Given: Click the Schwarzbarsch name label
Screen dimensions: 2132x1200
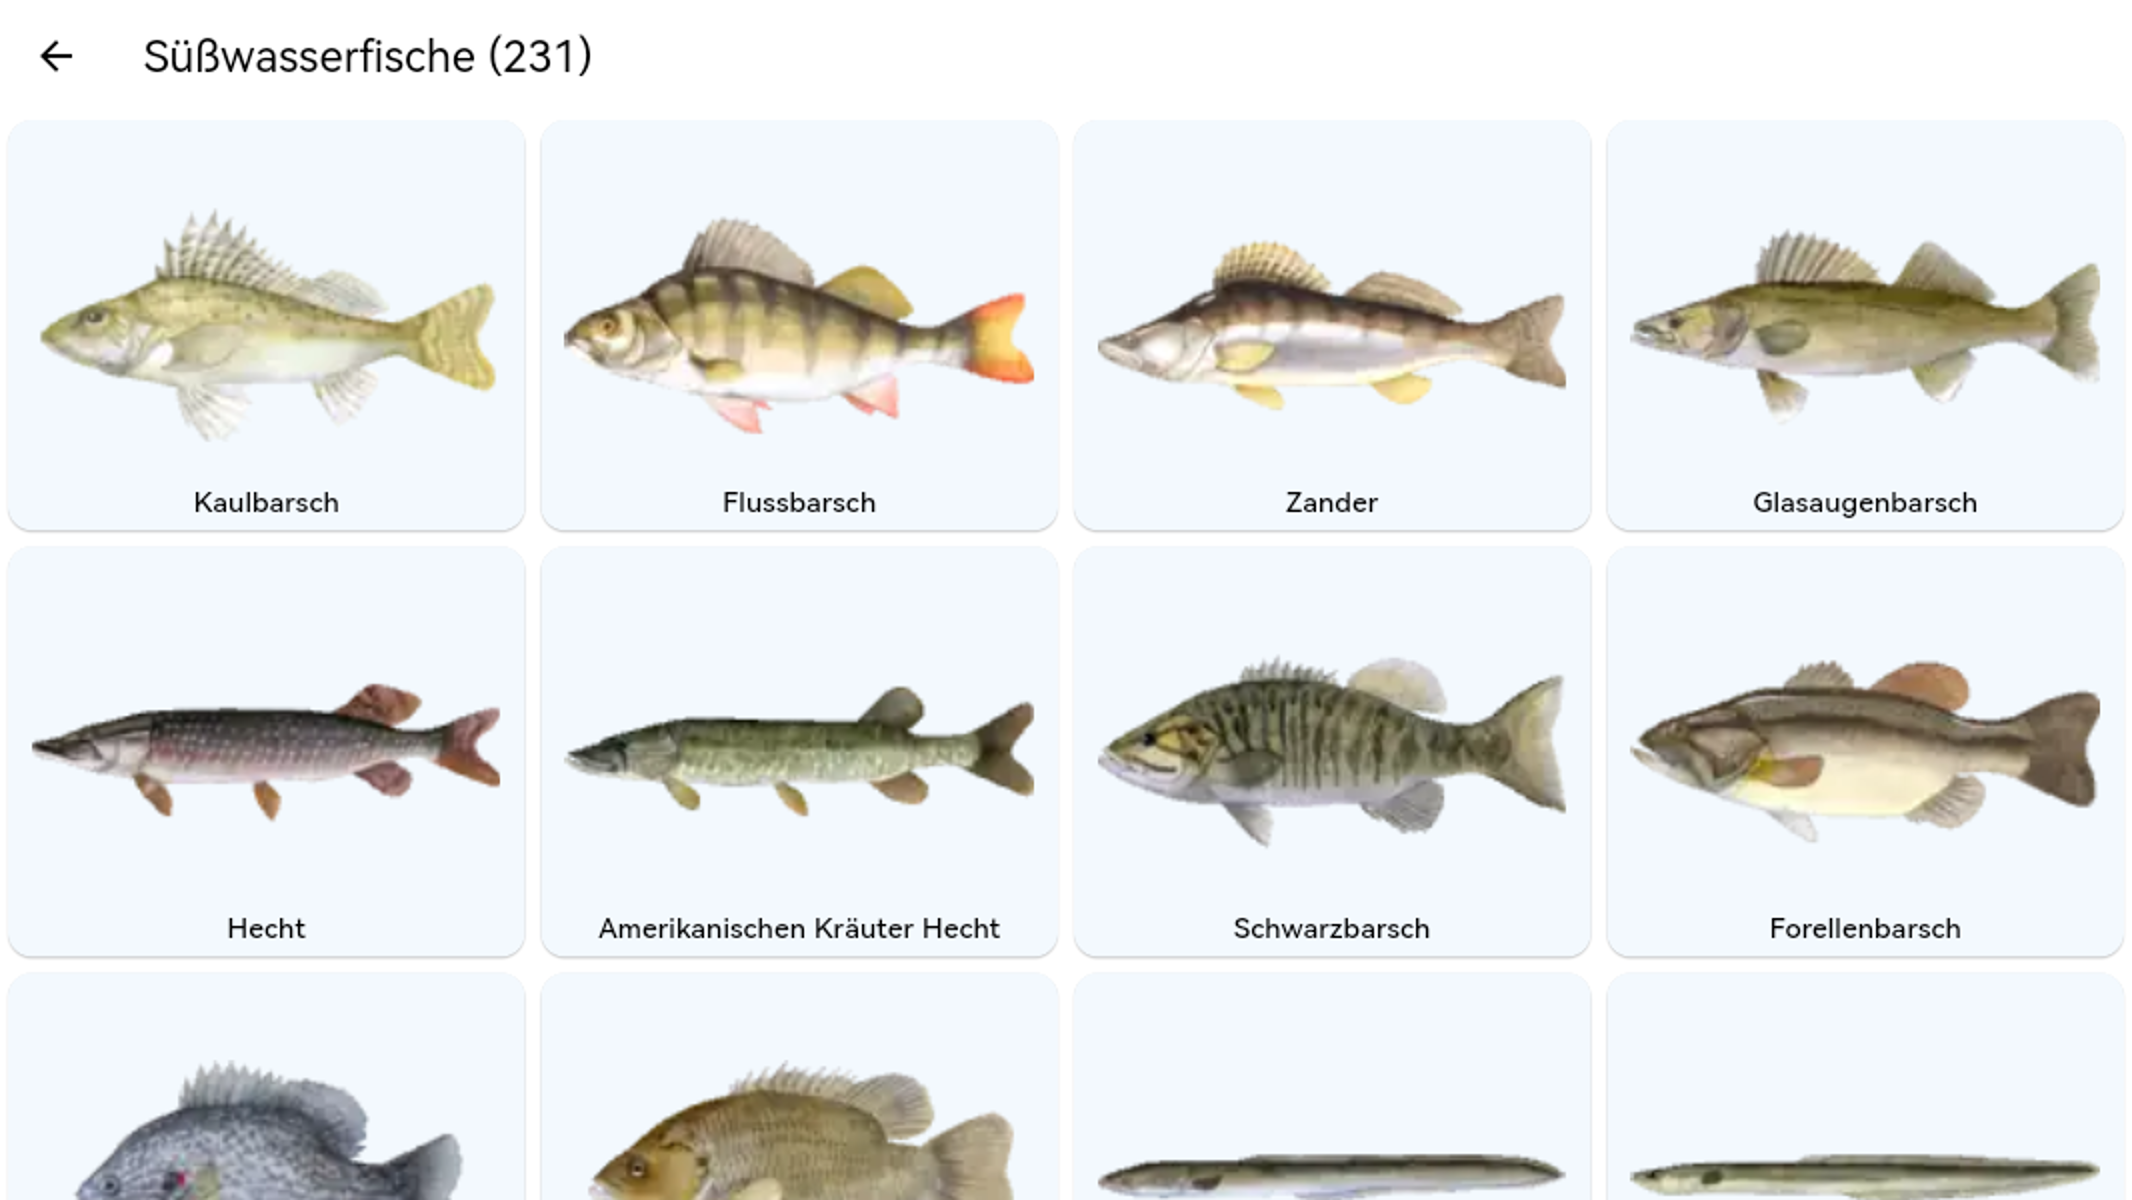Looking at the screenshot, I should coord(1332,928).
